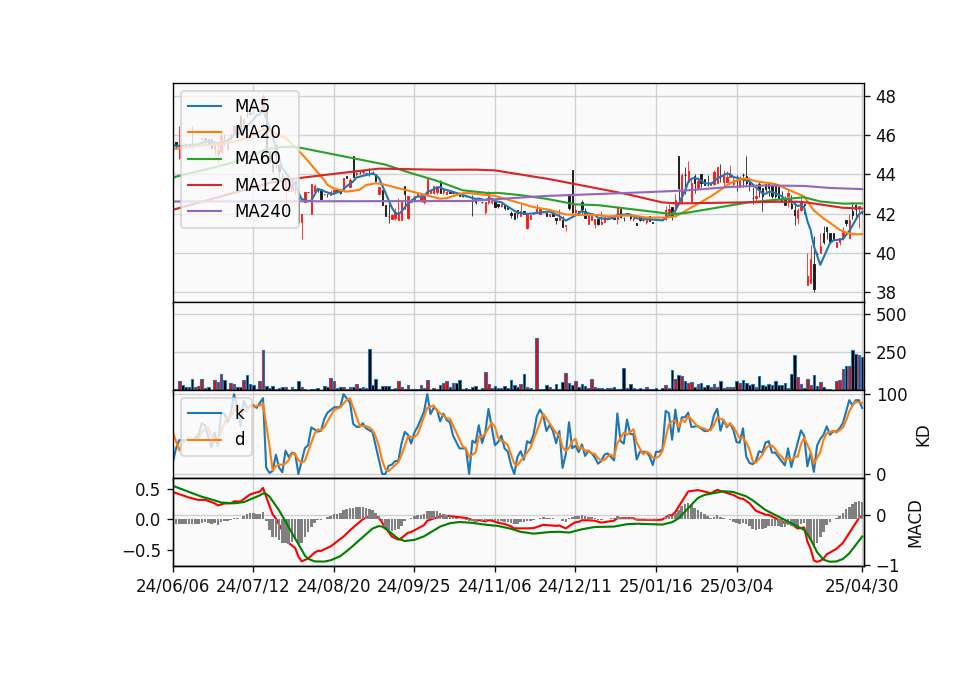Click the 25/03/04 date axis label
This screenshot has width=960, height=690.
737,586
